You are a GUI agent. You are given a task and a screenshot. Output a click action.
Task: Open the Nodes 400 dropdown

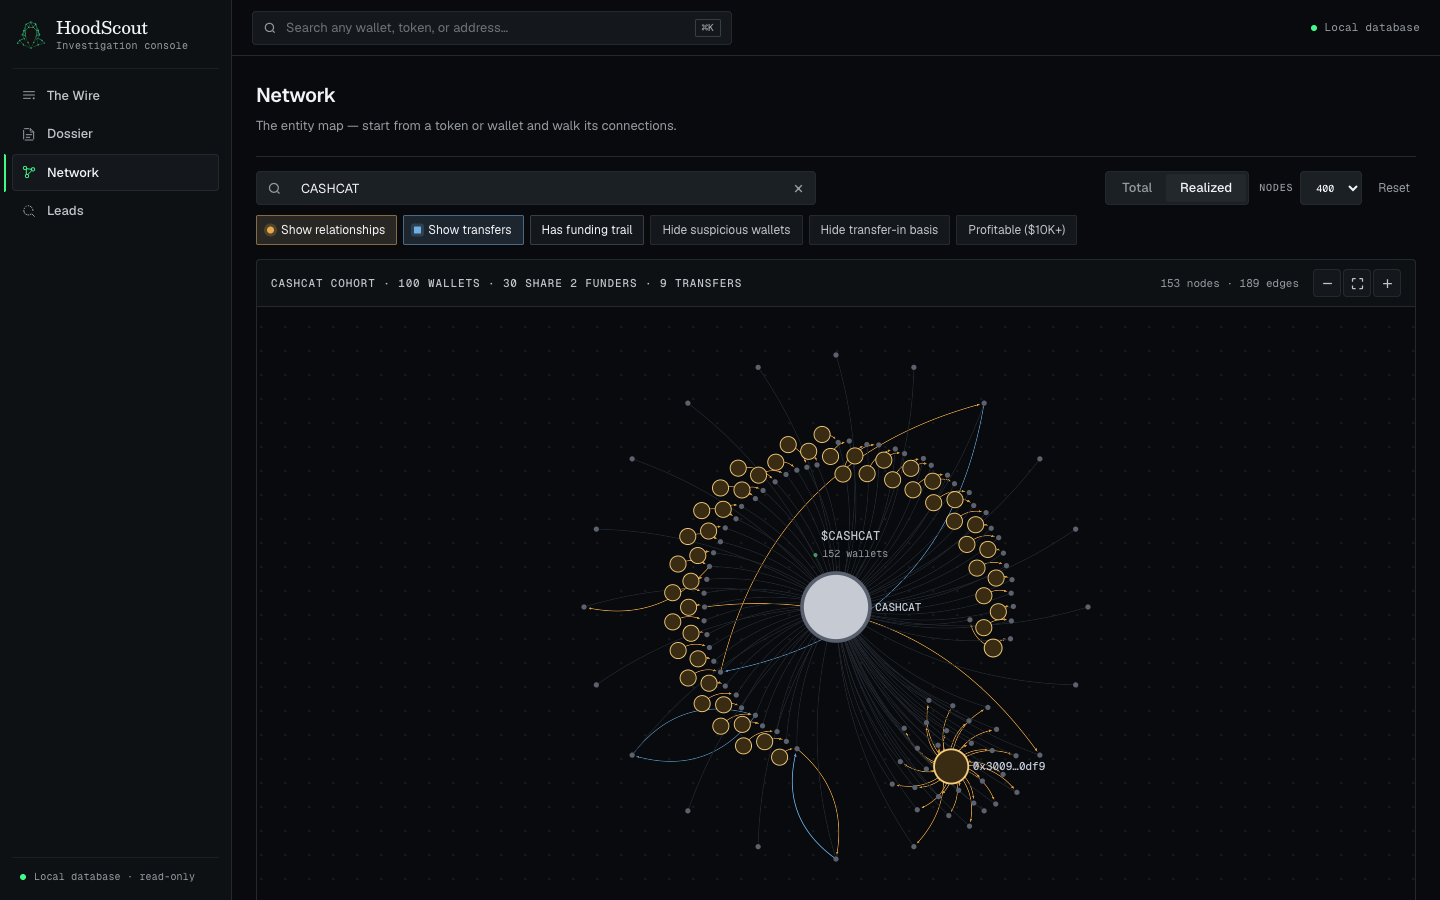point(1331,188)
